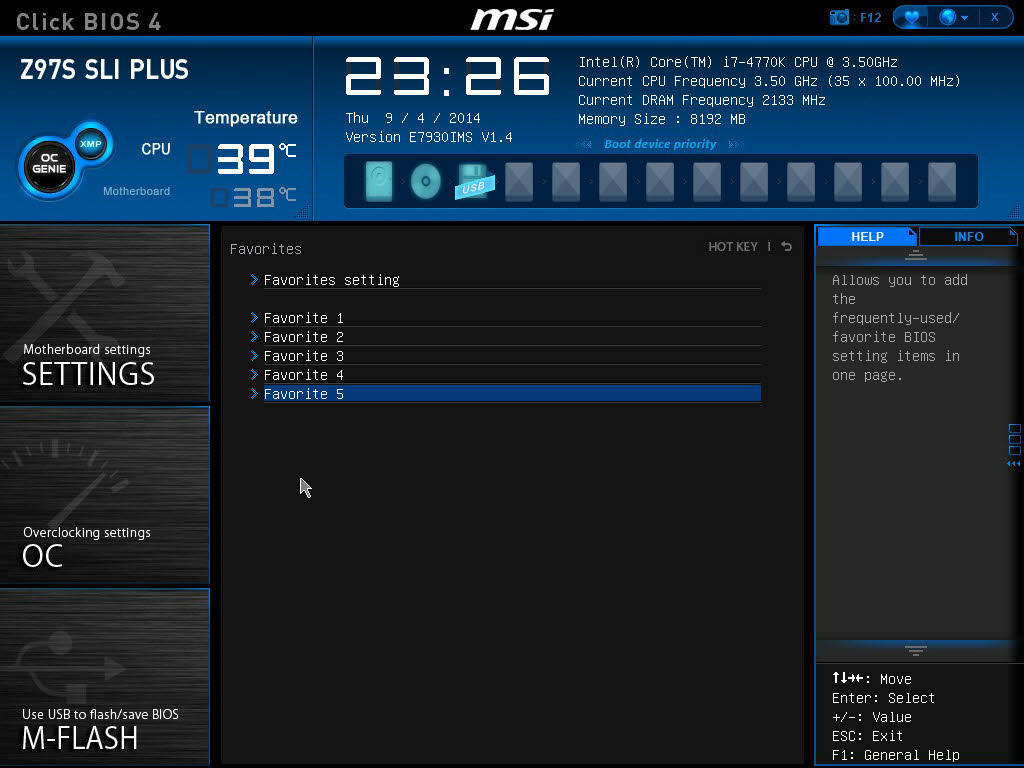Click the small arrows on the right edge
The image size is (1024, 768).
1014,464
